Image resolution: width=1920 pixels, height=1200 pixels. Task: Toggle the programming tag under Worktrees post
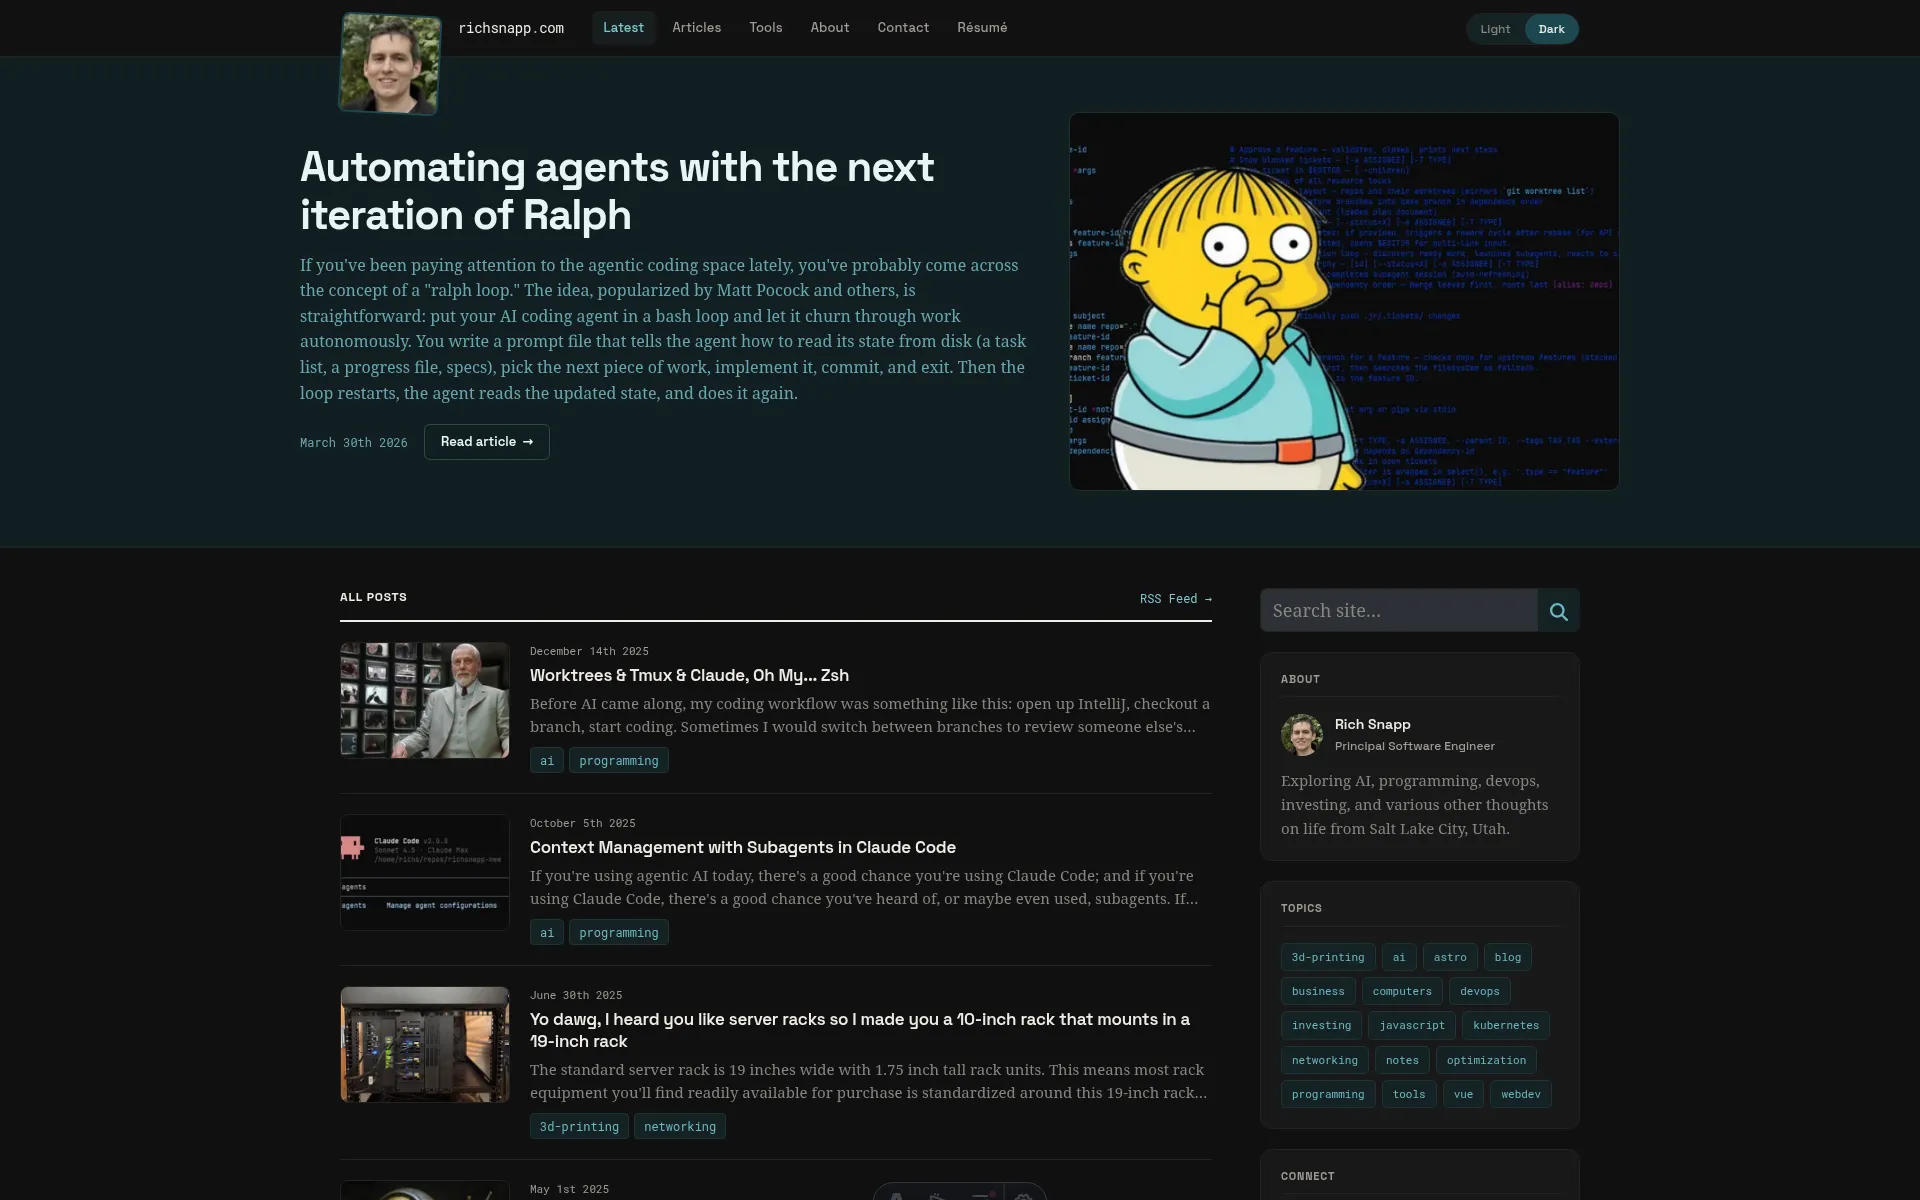[618, 760]
